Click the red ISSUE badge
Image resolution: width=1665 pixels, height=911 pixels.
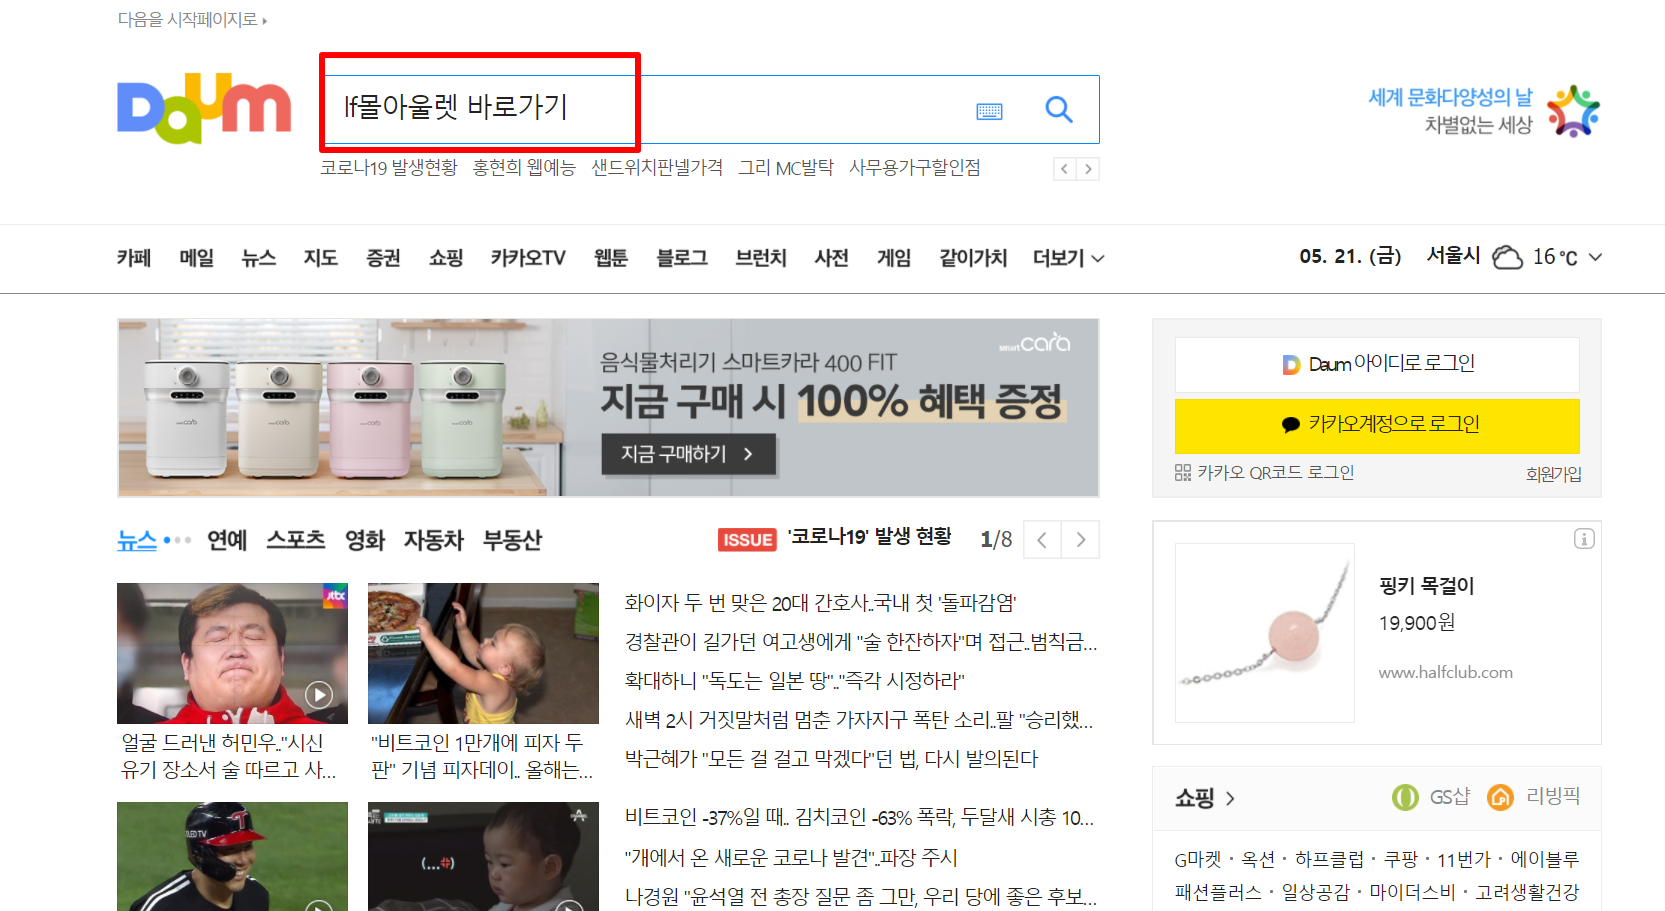pyautogui.click(x=747, y=539)
